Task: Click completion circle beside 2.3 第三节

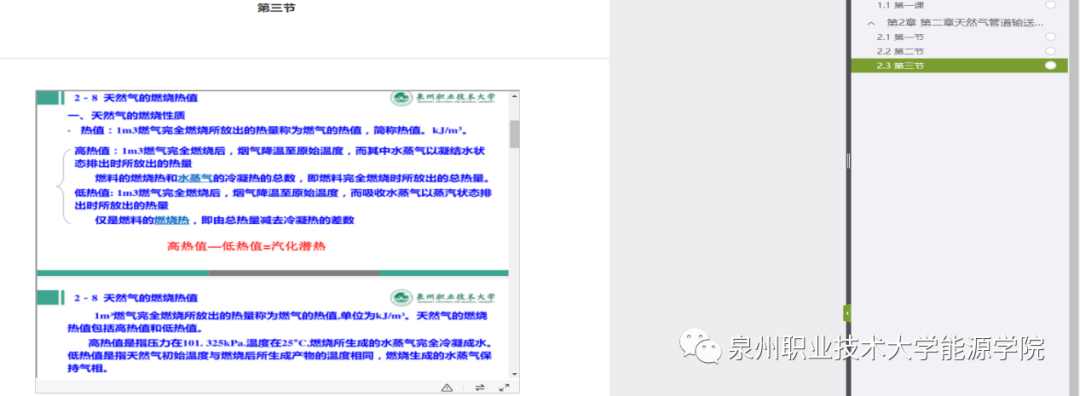Action: point(1050,65)
